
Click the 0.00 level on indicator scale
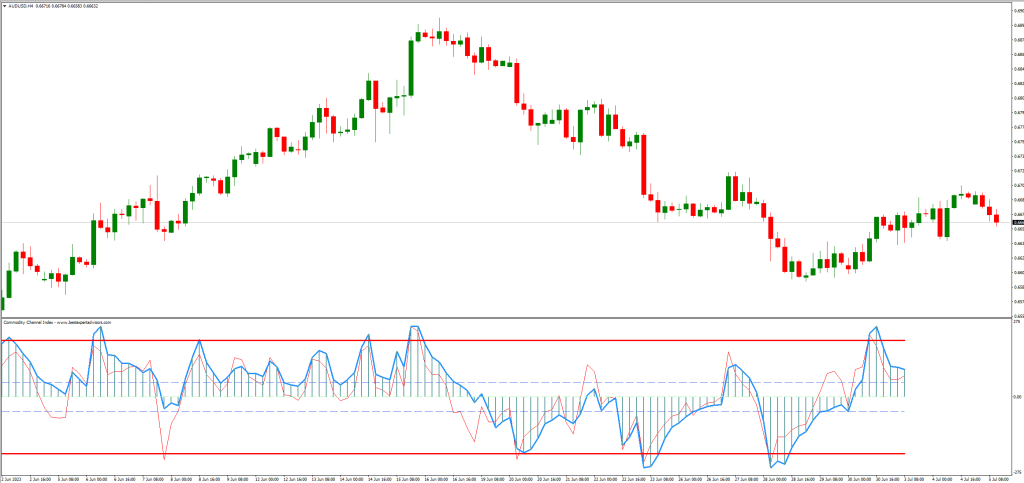coord(1017,397)
